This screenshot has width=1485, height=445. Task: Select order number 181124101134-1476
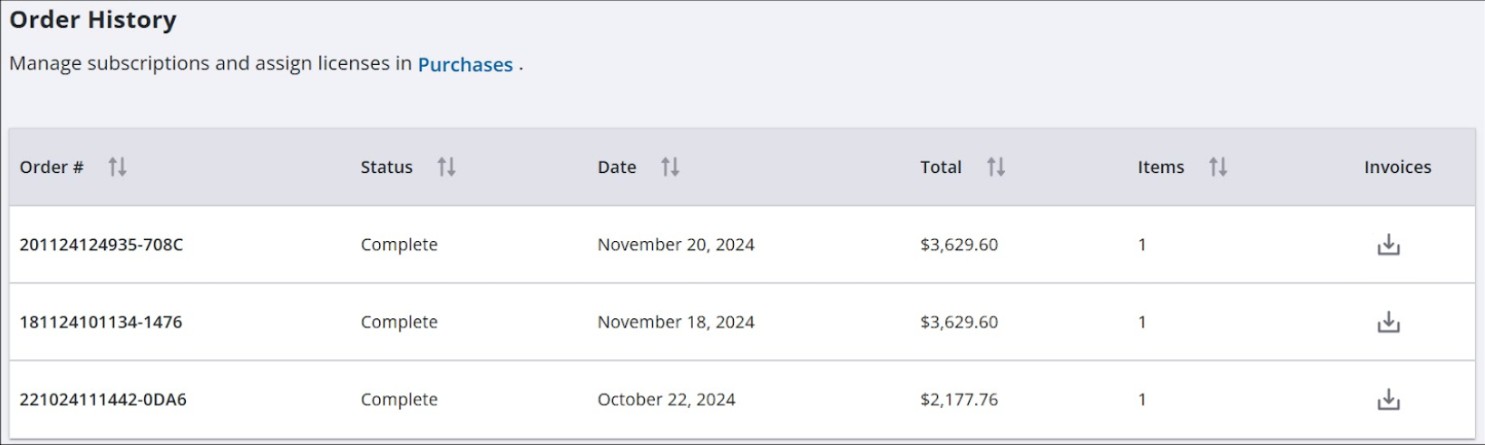click(100, 322)
